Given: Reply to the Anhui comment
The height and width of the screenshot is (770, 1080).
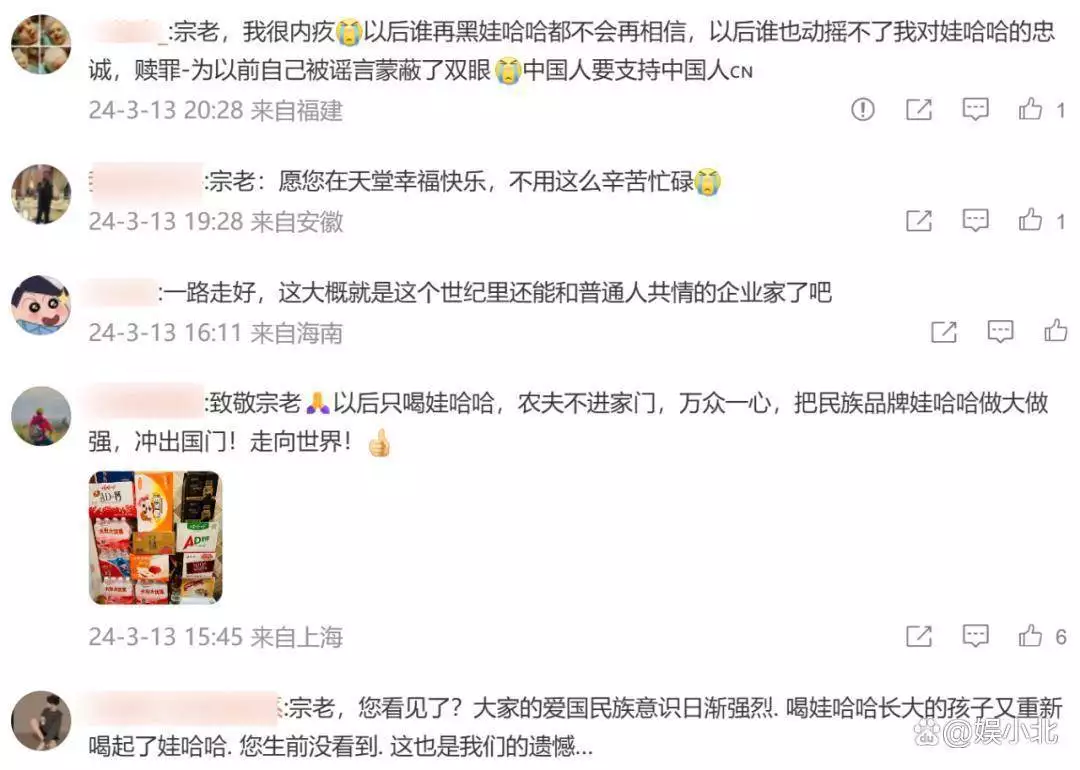Looking at the screenshot, I should [x=975, y=220].
